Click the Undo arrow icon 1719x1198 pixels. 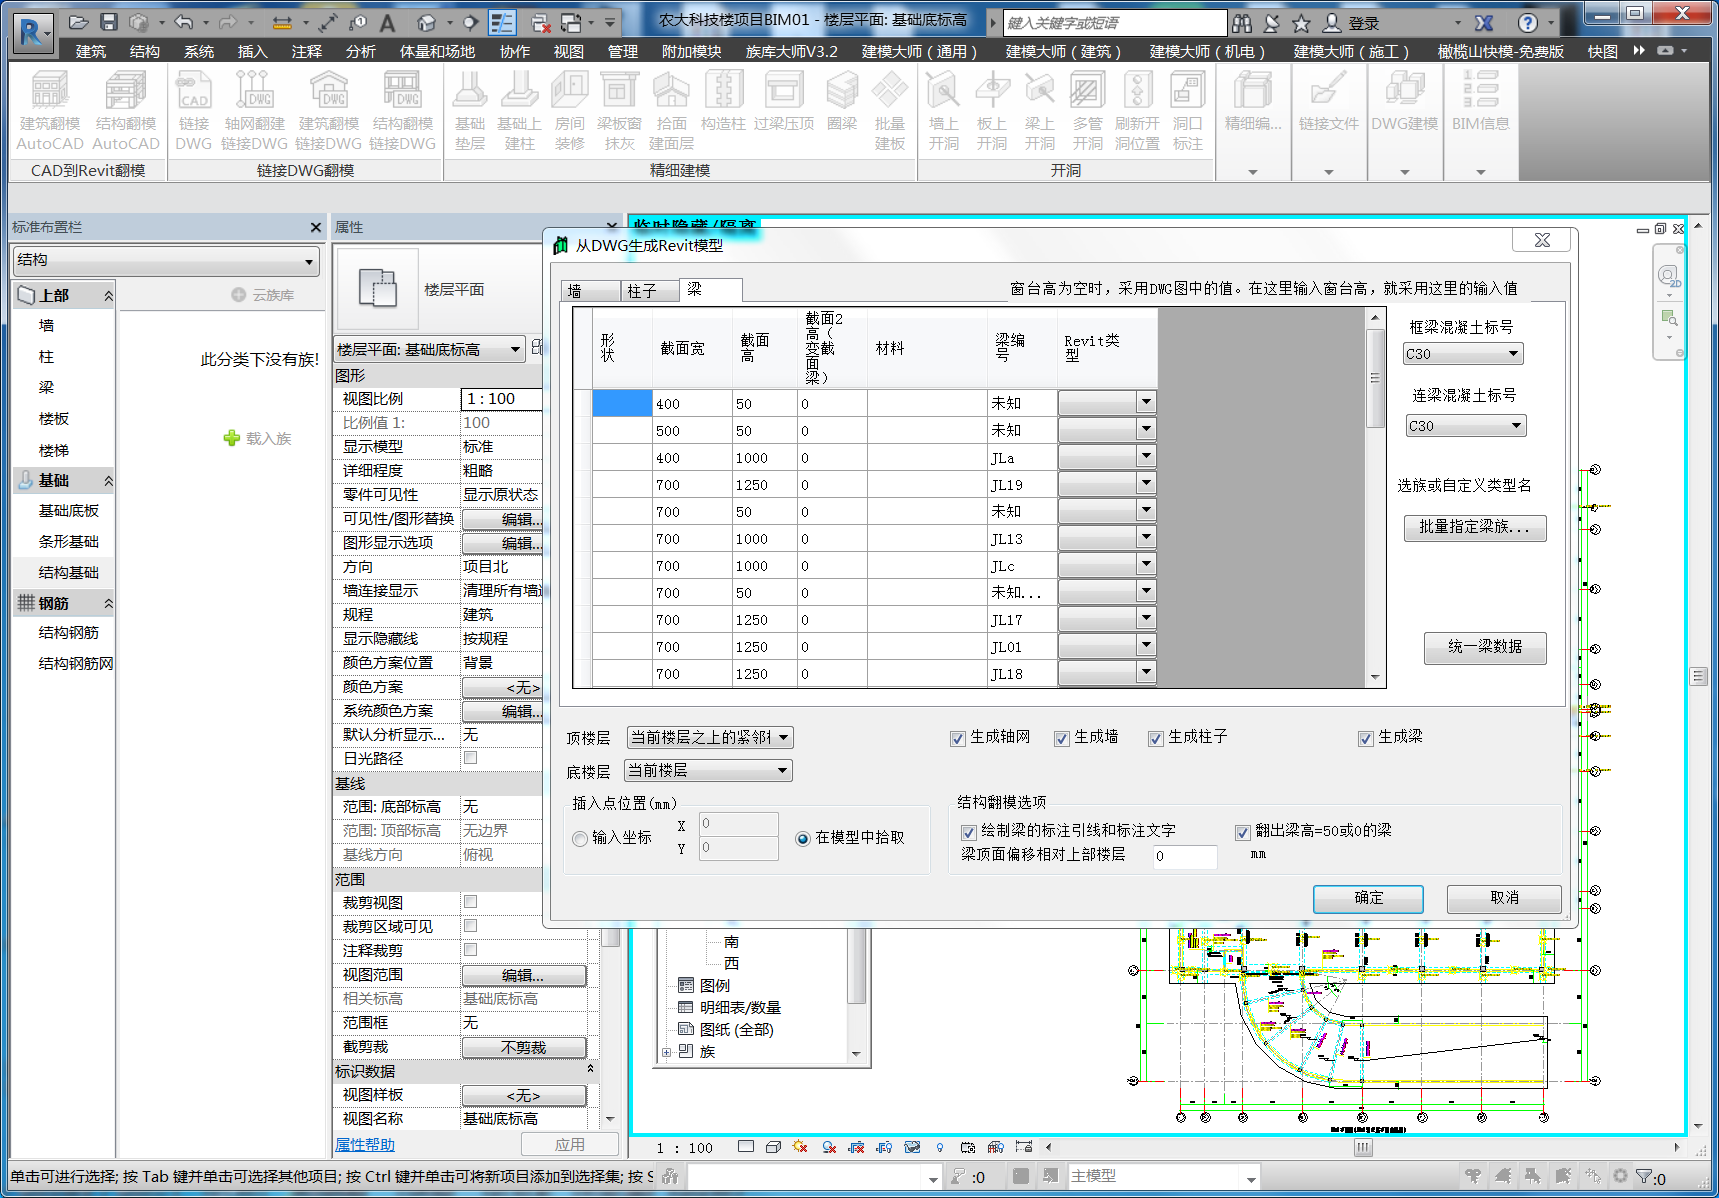pos(183,22)
